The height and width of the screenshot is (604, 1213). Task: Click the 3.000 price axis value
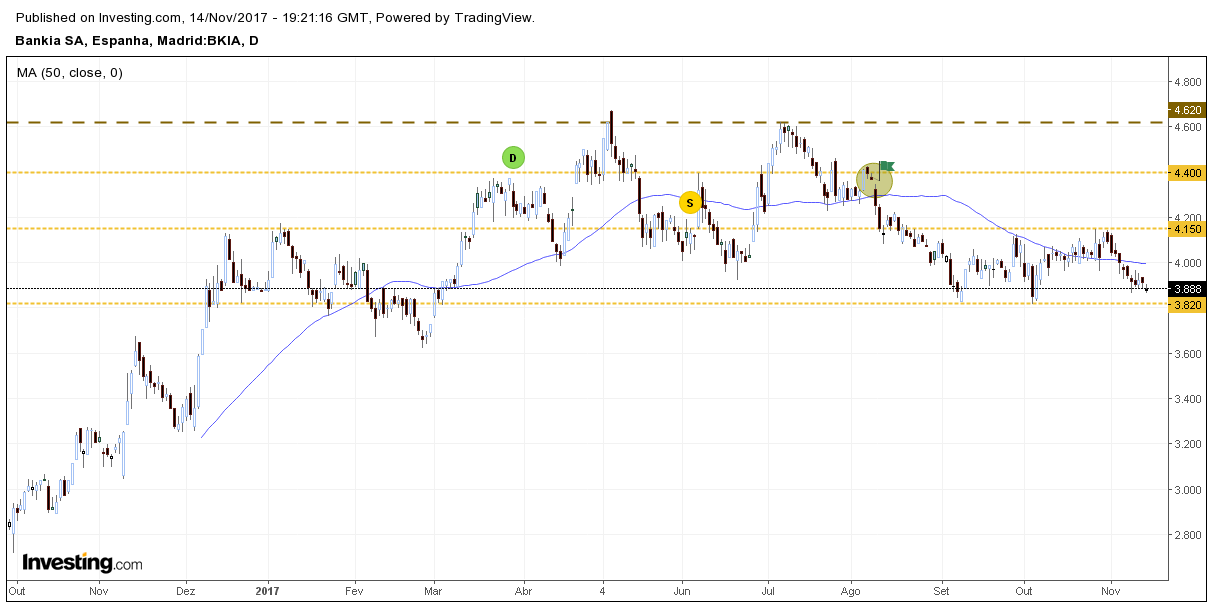point(1188,490)
